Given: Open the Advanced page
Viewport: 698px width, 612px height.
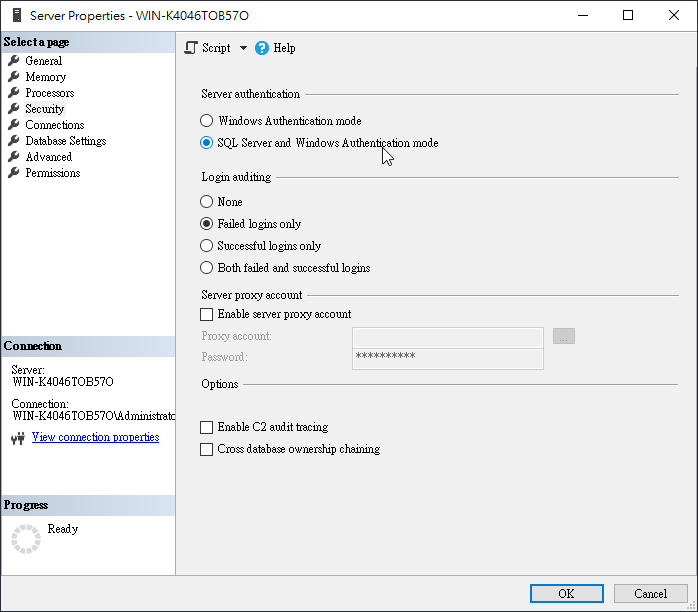Looking at the screenshot, I should 49,157.
